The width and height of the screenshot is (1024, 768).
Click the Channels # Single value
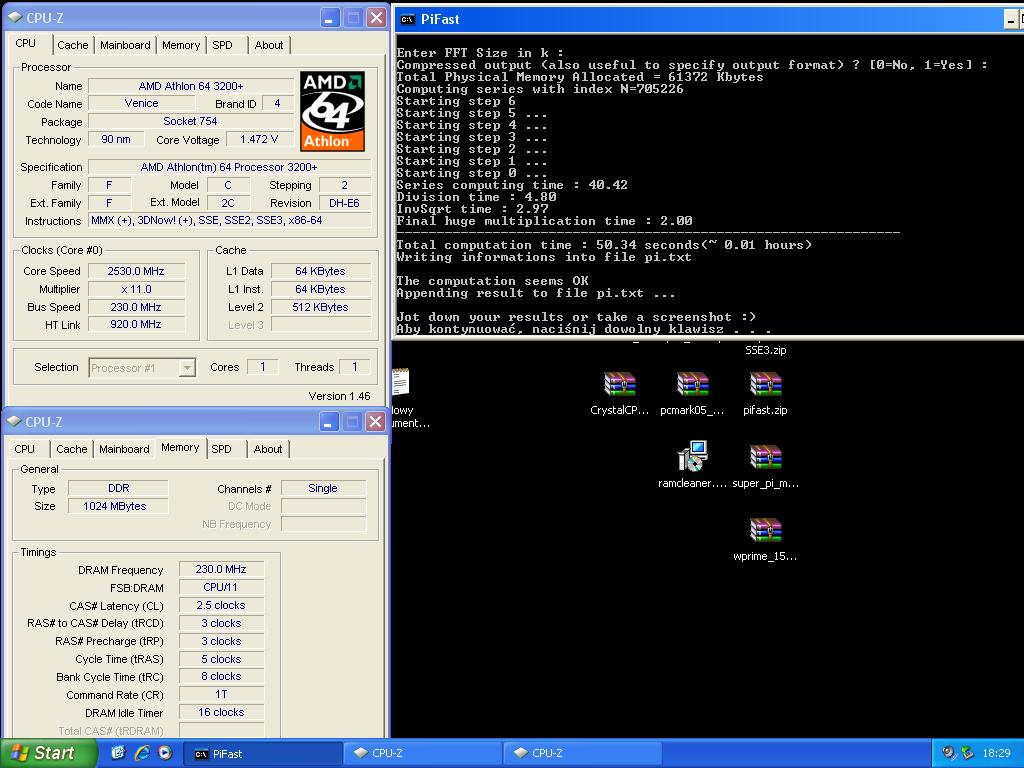(x=323, y=488)
